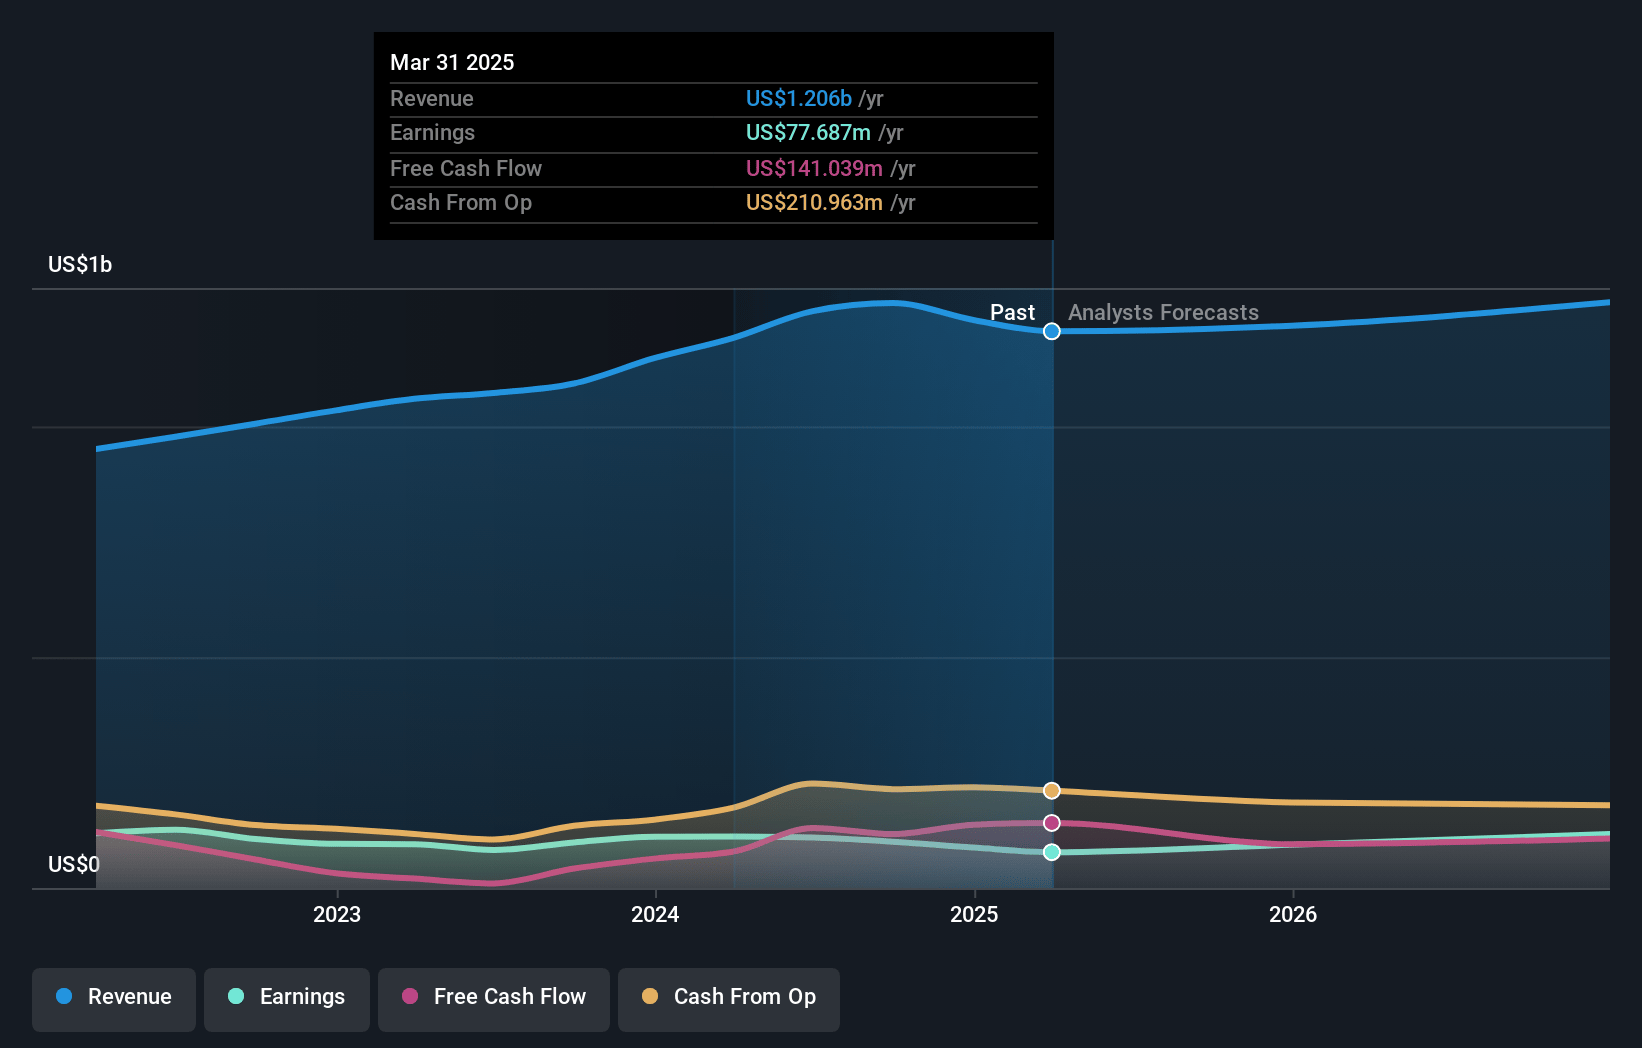Click the US$1b y-axis label
Screen dimensions: 1642x1048
80,264
